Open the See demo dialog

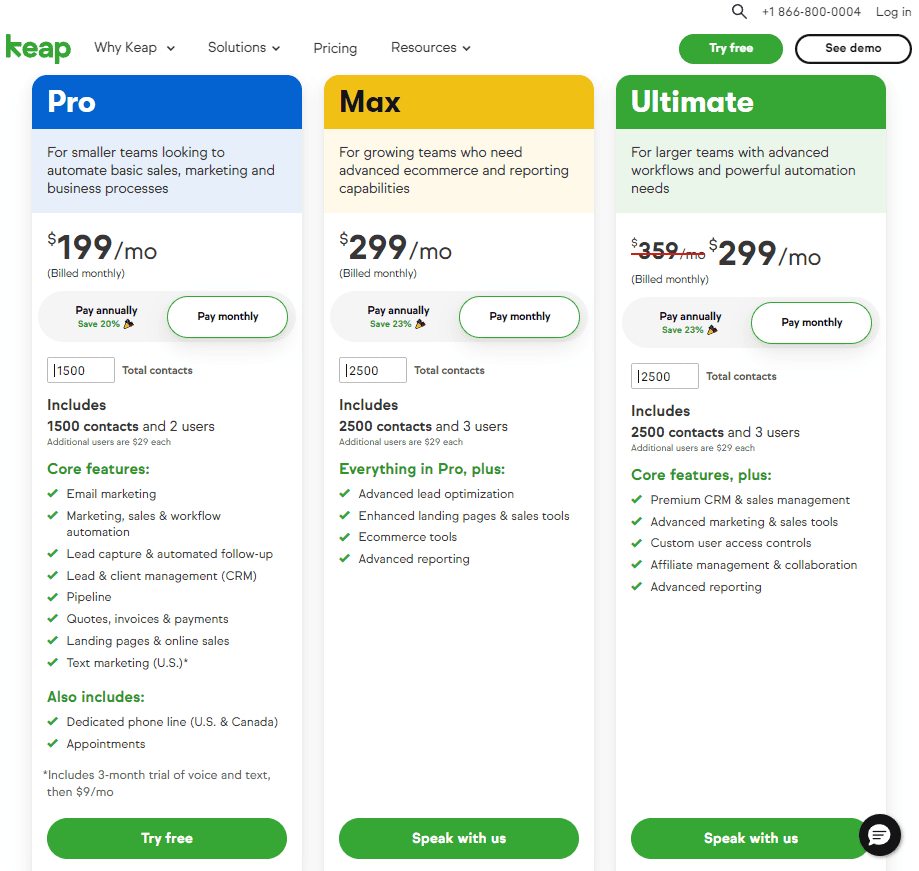click(x=853, y=48)
